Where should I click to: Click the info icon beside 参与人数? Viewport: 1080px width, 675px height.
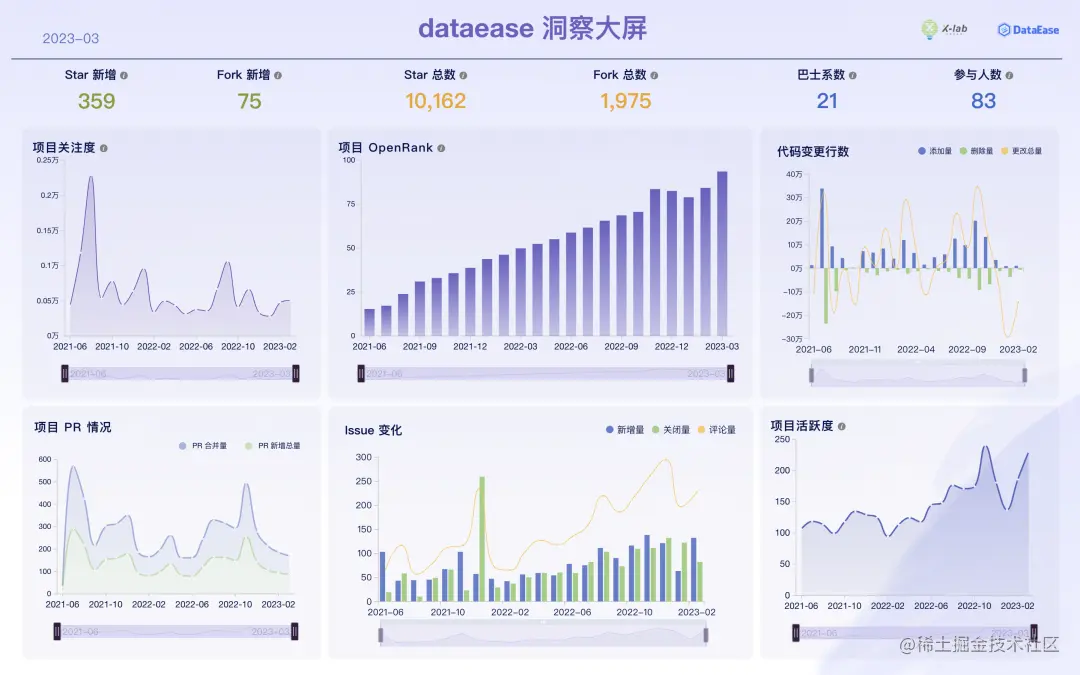point(1009,76)
